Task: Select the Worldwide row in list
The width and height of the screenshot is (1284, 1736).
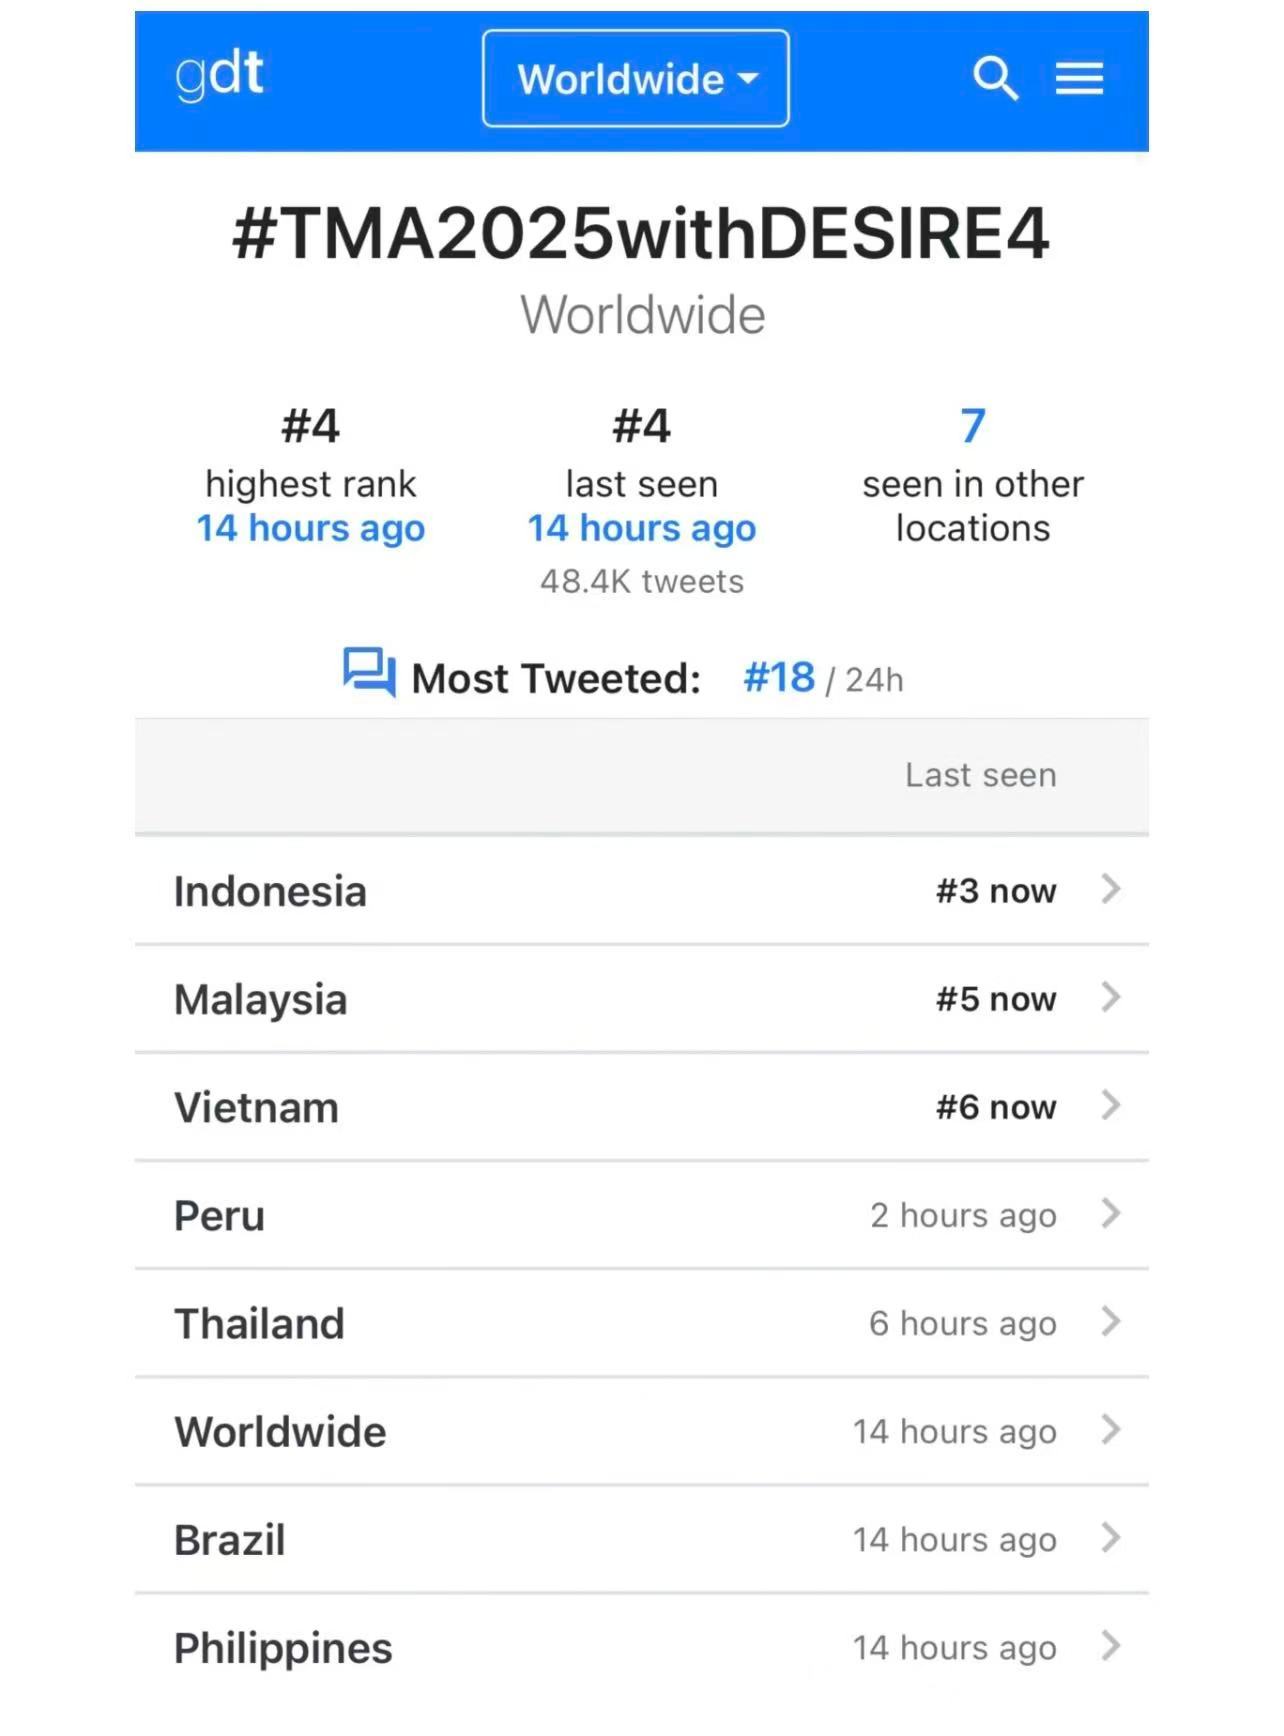Action: click(642, 1431)
